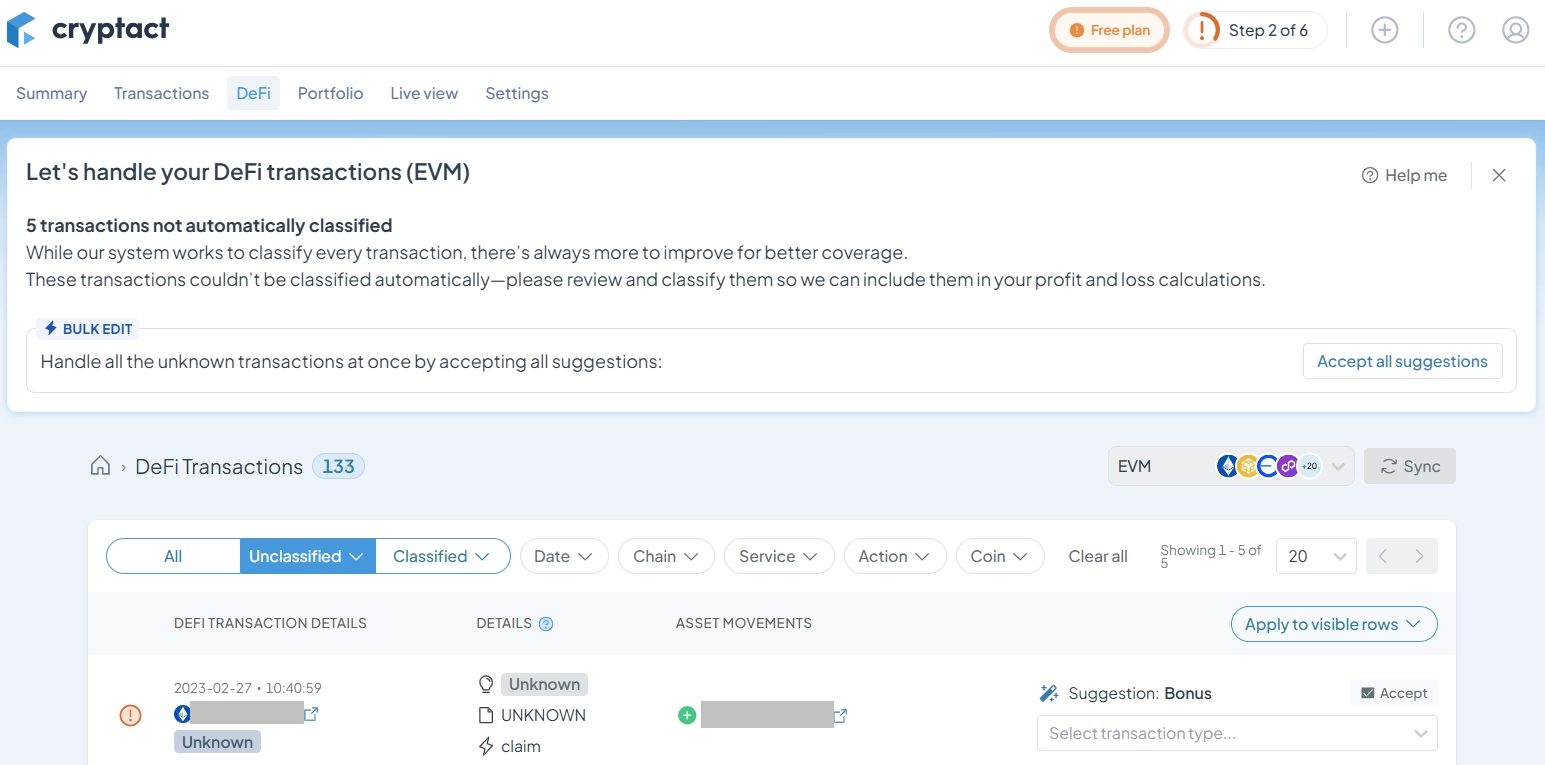Expand the Date filter
1545x765 pixels.
(564, 556)
